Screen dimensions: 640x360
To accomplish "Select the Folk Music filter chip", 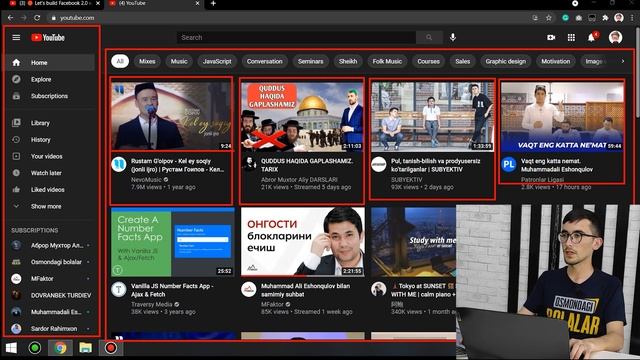I will coord(387,61).
